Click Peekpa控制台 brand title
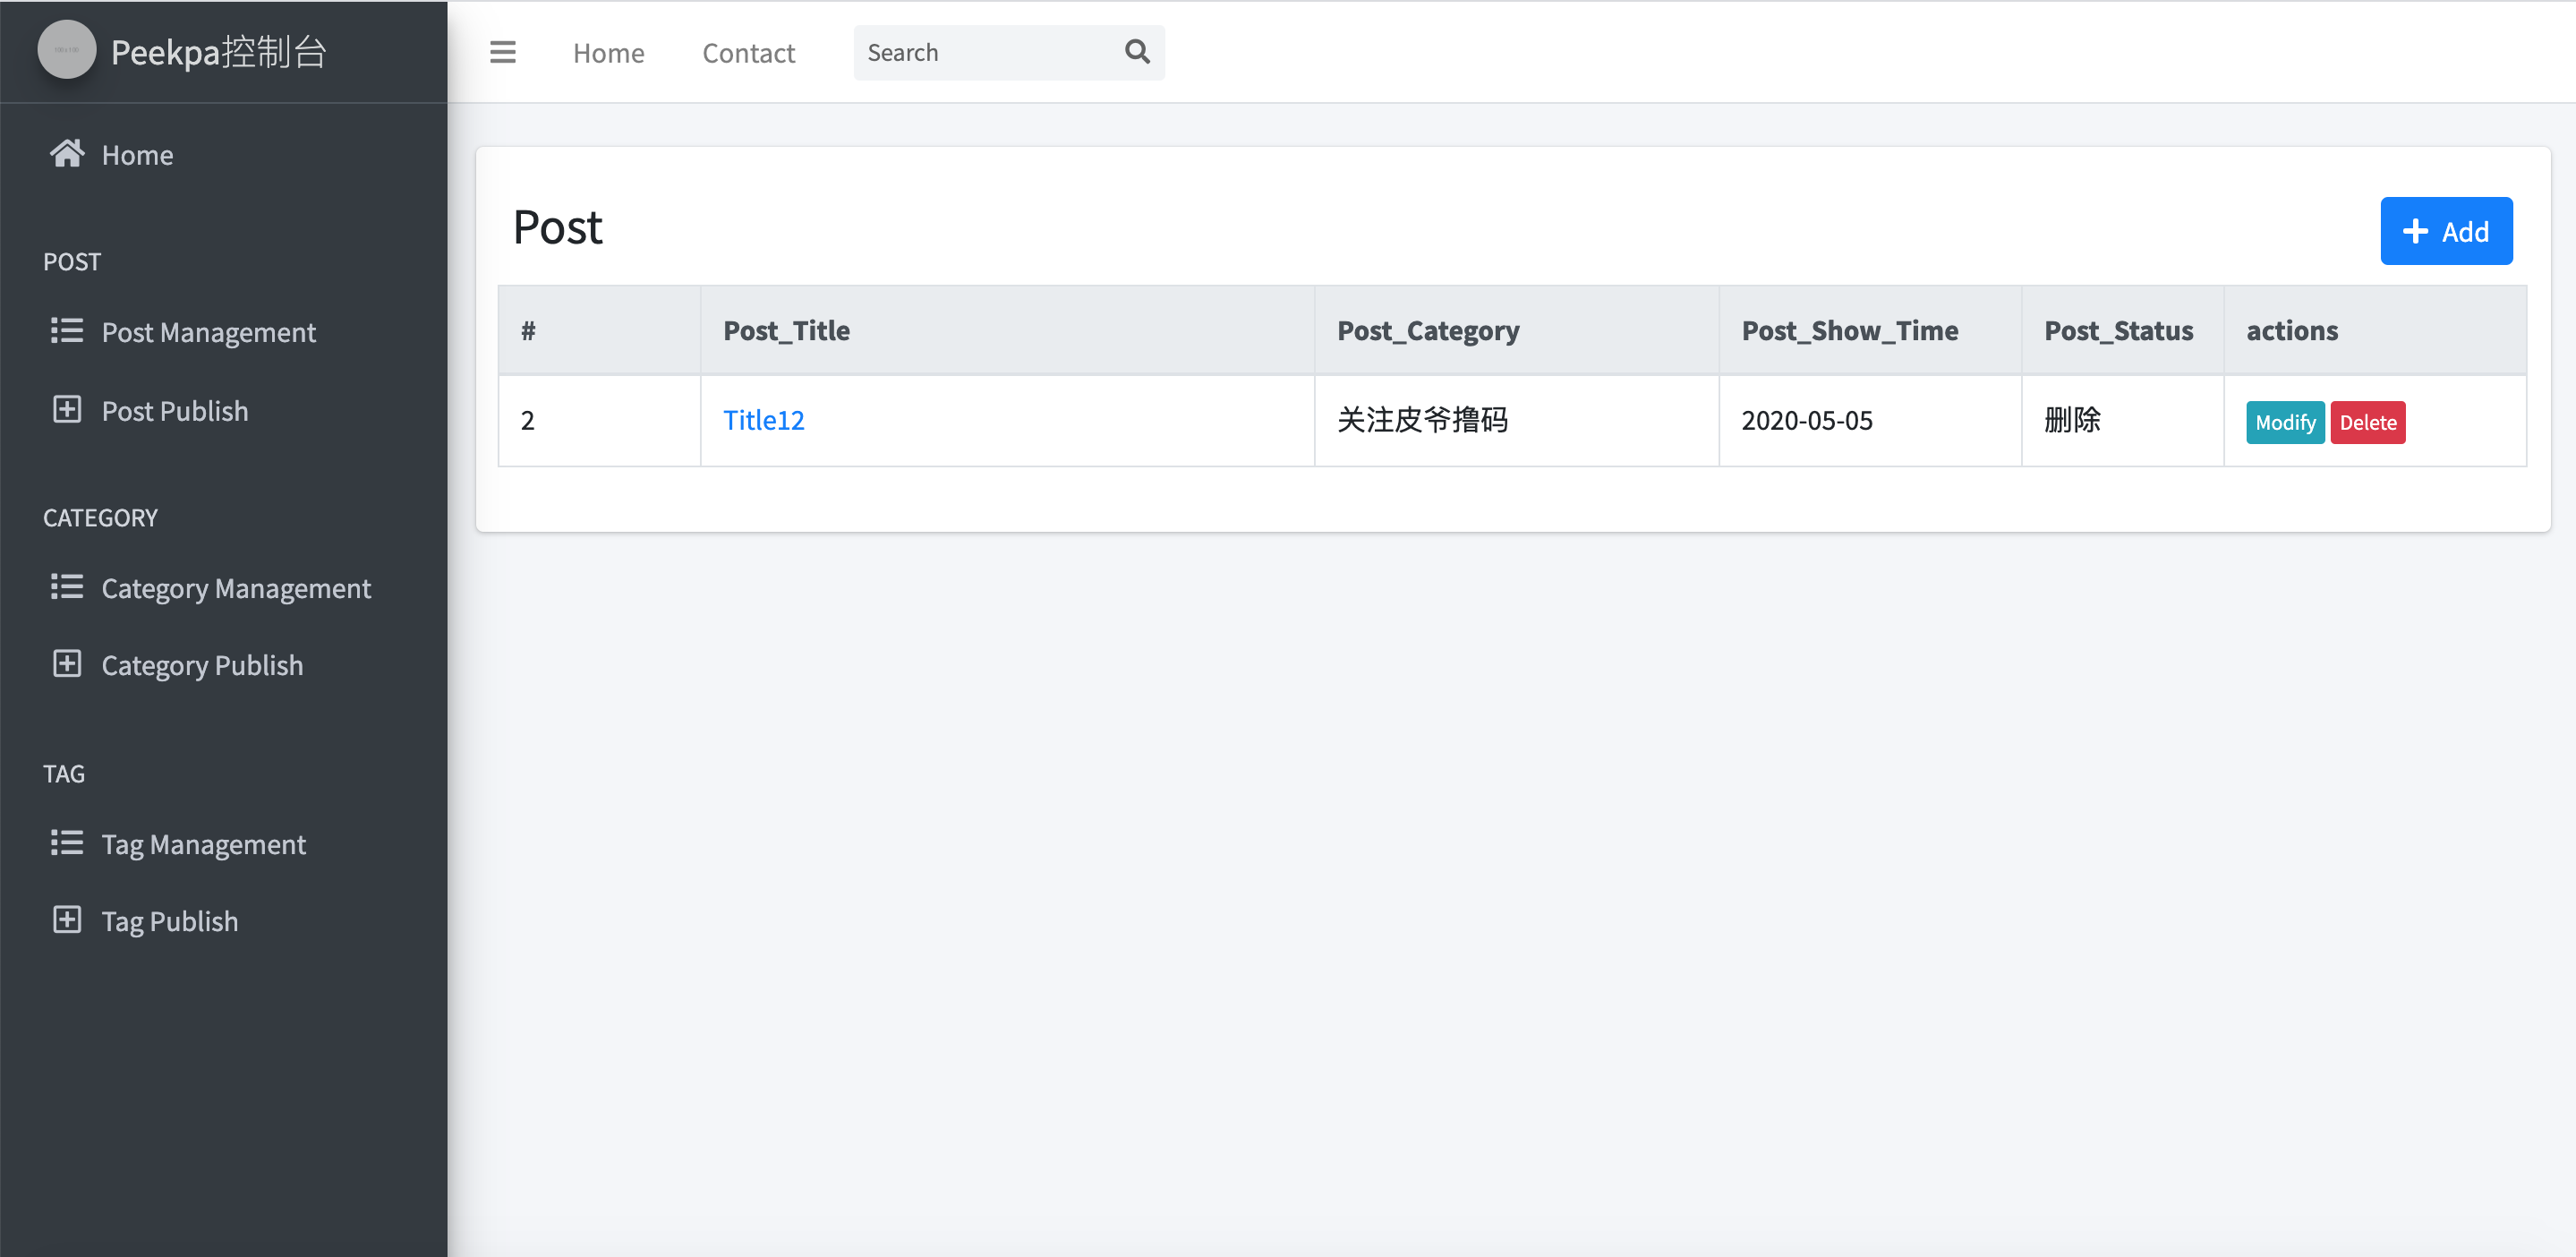 219,52
